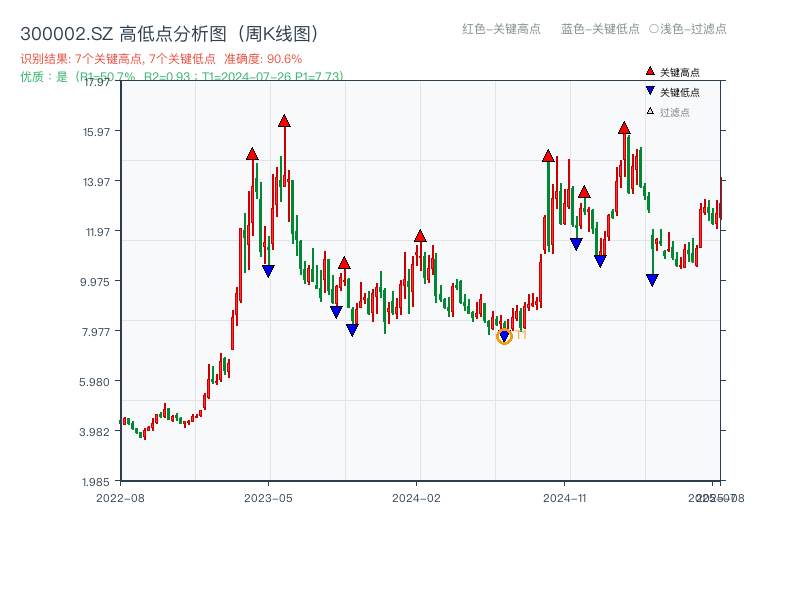The image size is (800, 600).
Task: Click the rightmost red triangle at the 2025 peak
Action: click(x=622, y=128)
